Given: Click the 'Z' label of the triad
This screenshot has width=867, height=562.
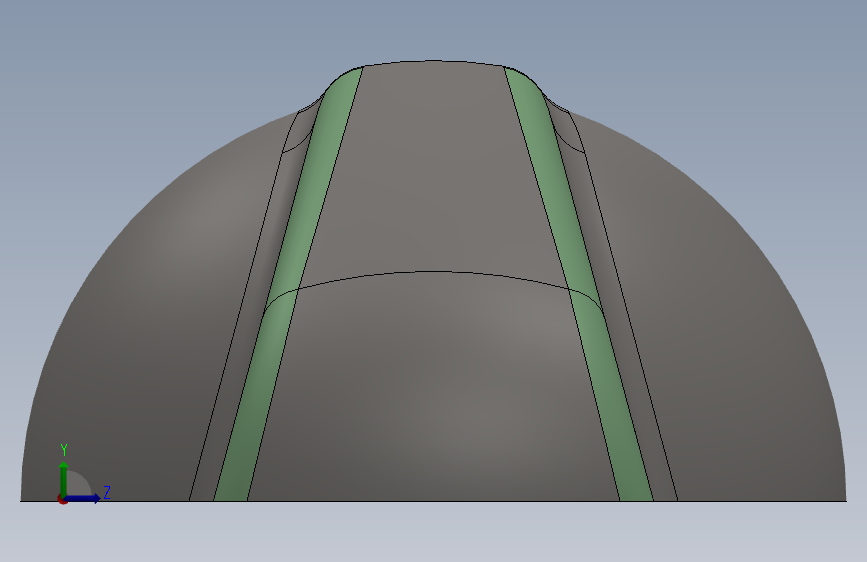Looking at the screenshot, I should click(107, 492).
